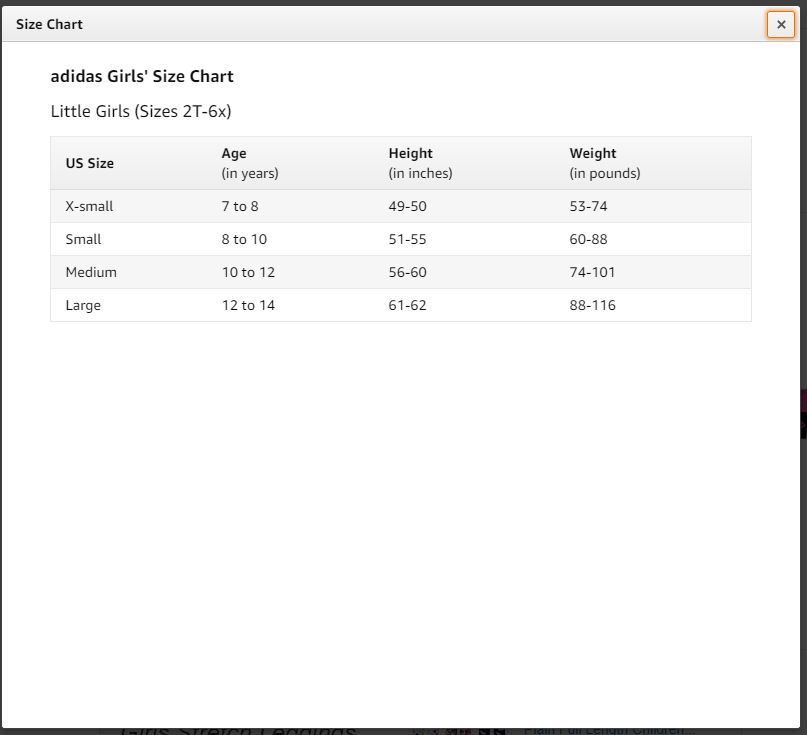Select the "Medium" size cell
Image resolution: width=807 pixels, height=735 pixels.
91,272
